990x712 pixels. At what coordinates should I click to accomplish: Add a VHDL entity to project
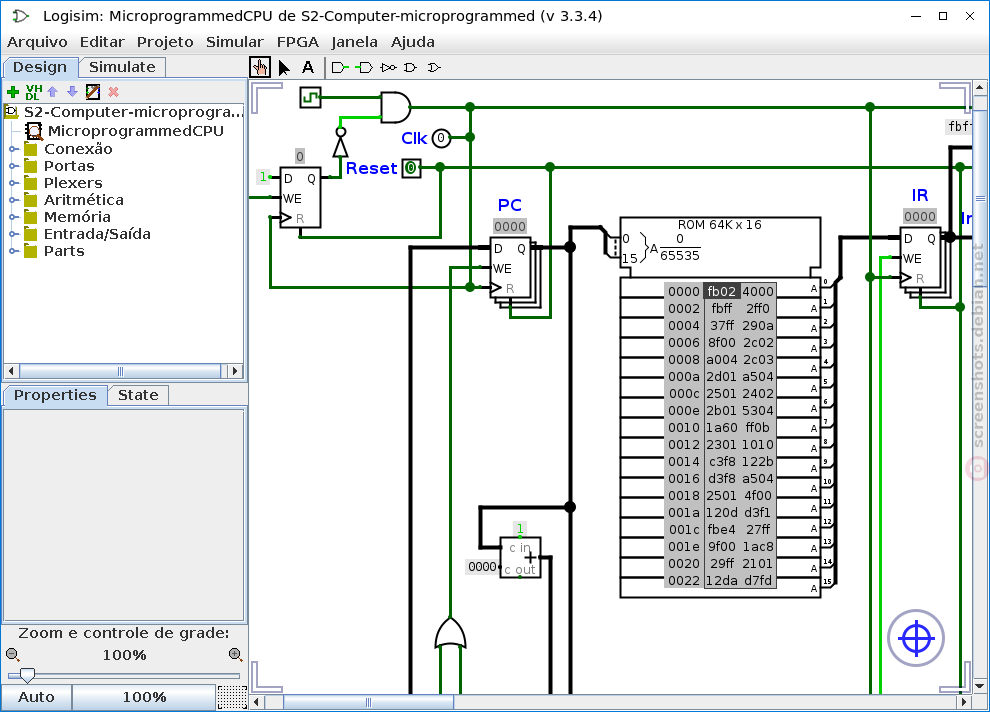click(33, 92)
